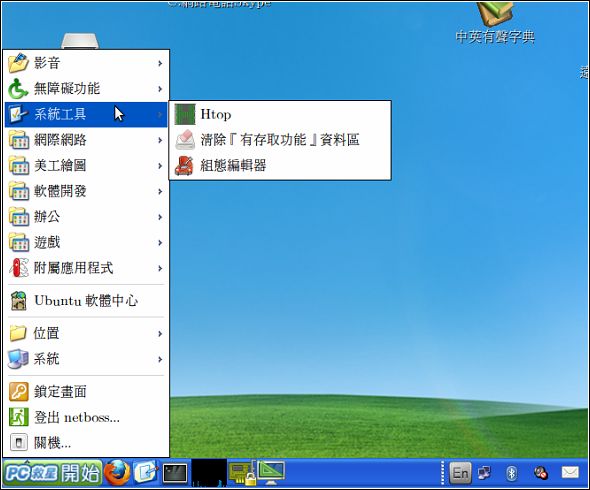The height and width of the screenshot is (490, 590).
Task: Choose 鎖定畫面 to lock screen
Action: coord(86,392)
